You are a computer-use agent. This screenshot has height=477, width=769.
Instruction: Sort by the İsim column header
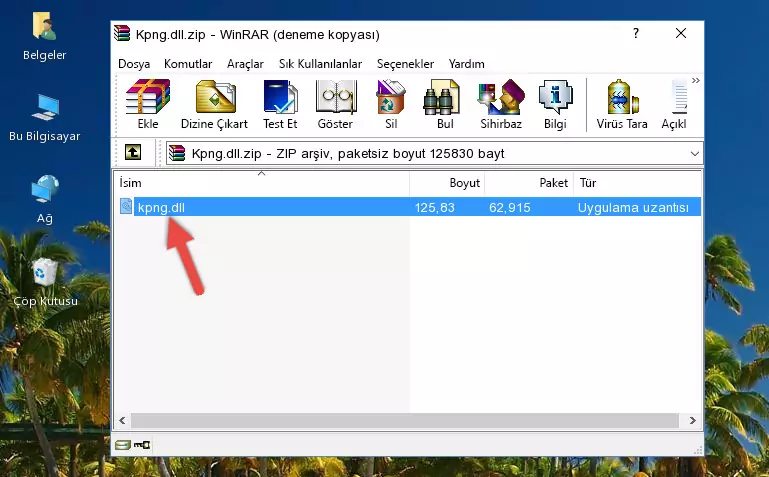tap(262, 183)
